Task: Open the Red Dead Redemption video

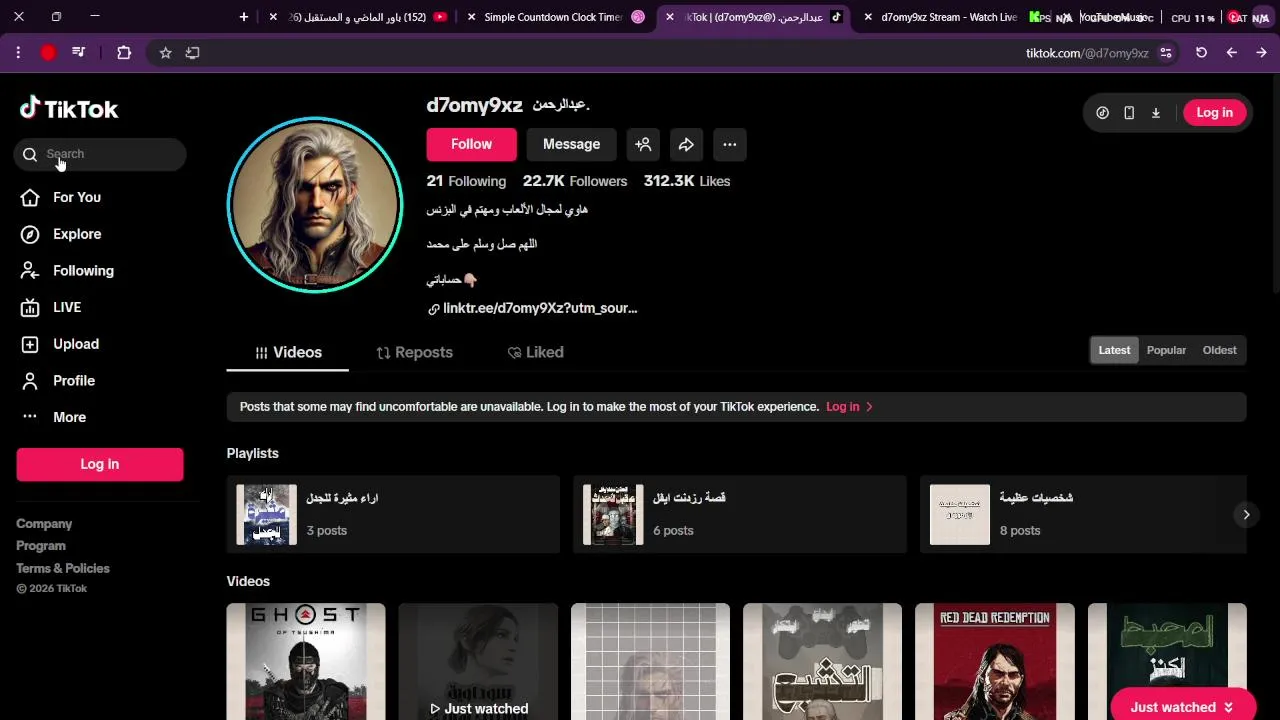Action: [994, 661]
